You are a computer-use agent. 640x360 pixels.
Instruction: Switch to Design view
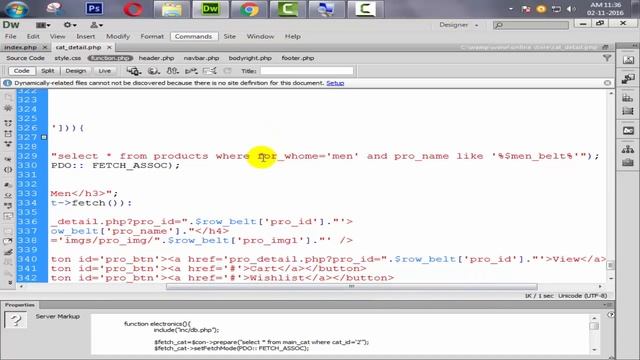click(76, 71)
